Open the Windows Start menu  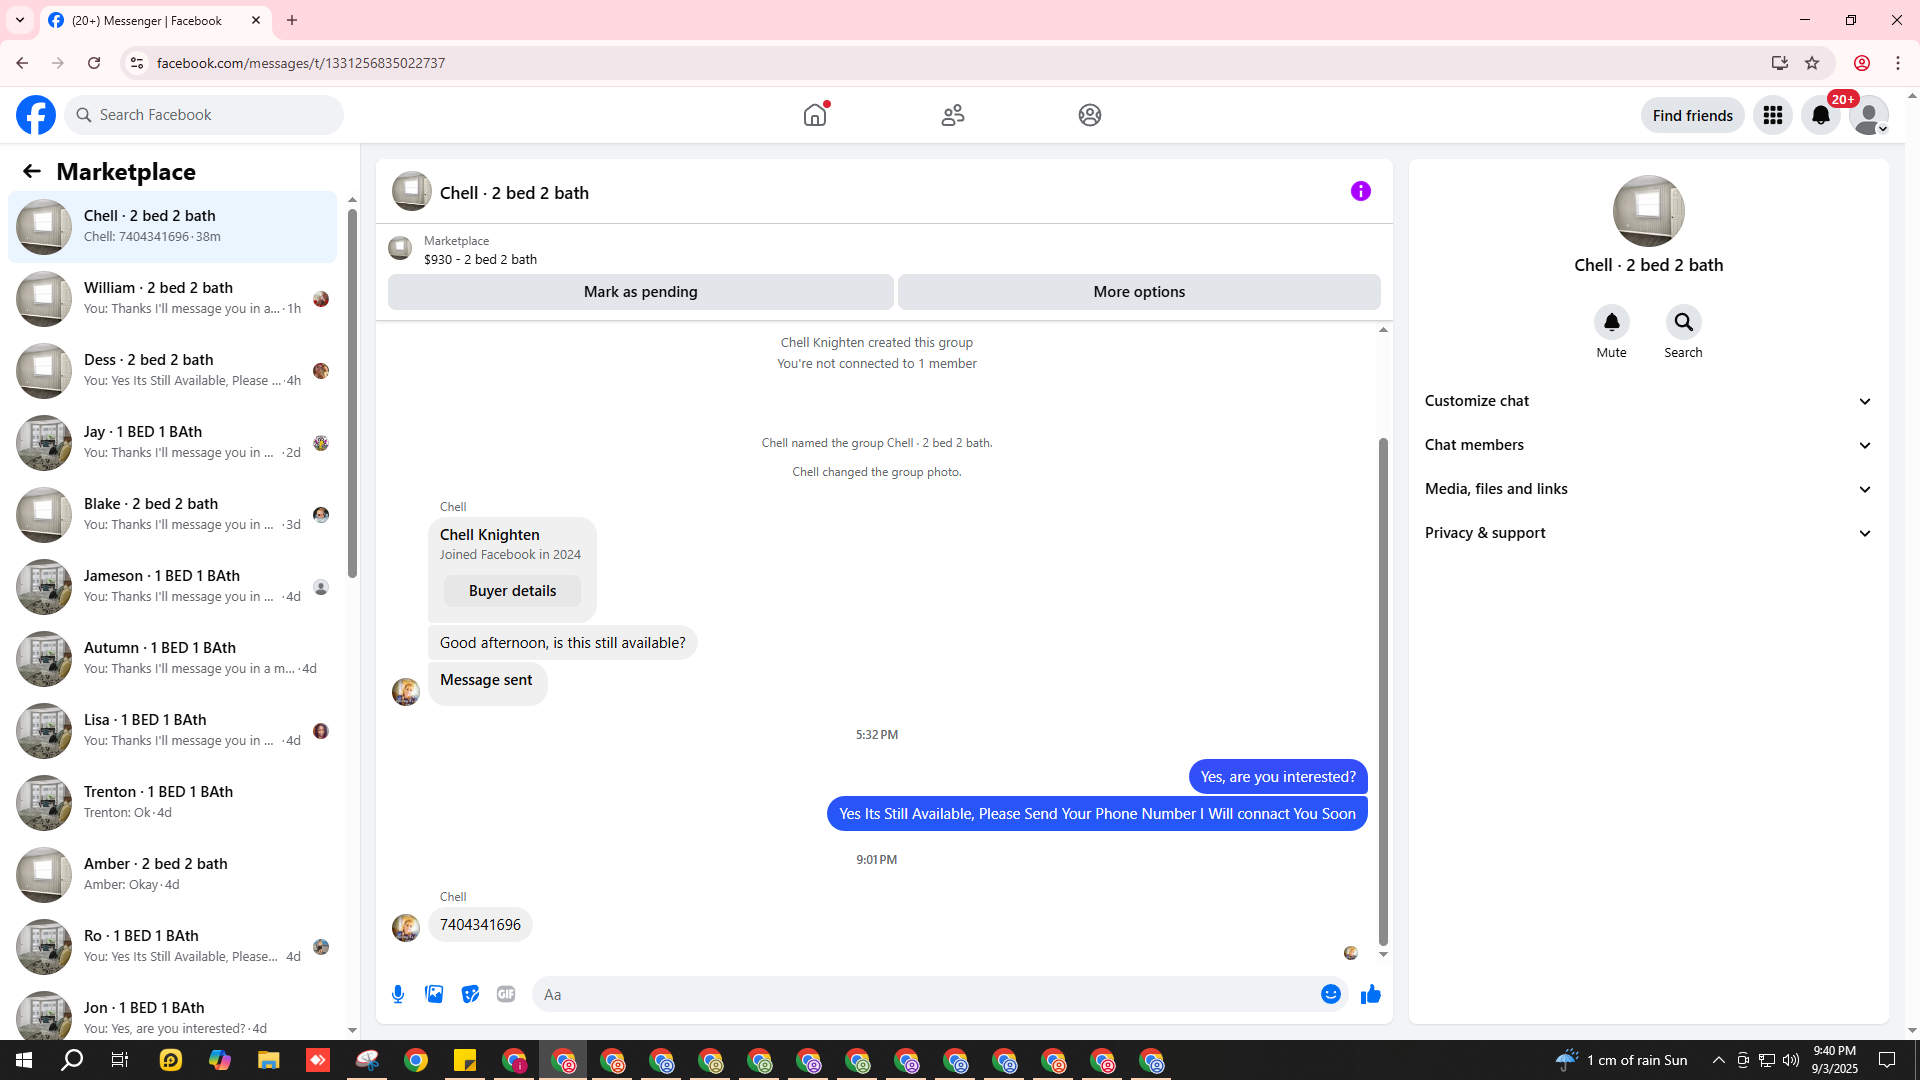click(x=24, y=1060)
